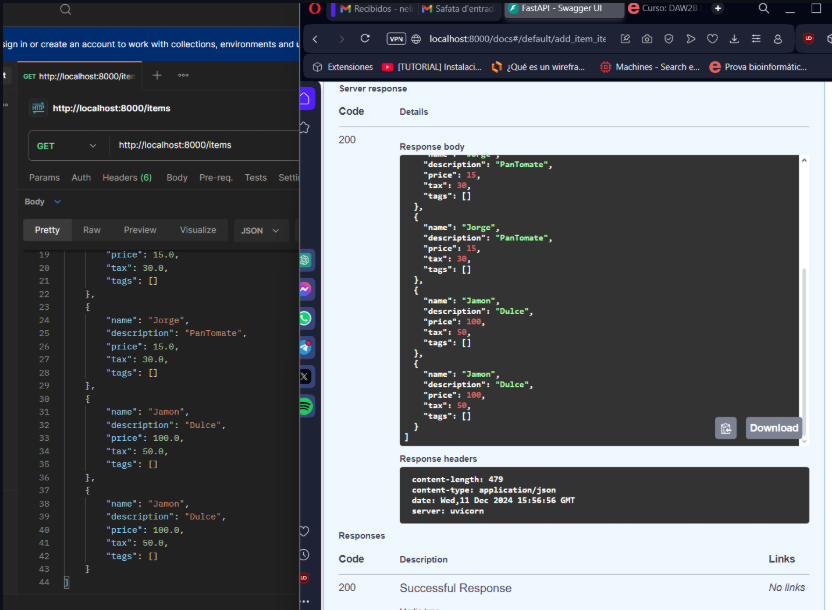Click the copy response body icon in Swagger
The height and width of the screenshot is (610, 832).
(x=726, y=428)
